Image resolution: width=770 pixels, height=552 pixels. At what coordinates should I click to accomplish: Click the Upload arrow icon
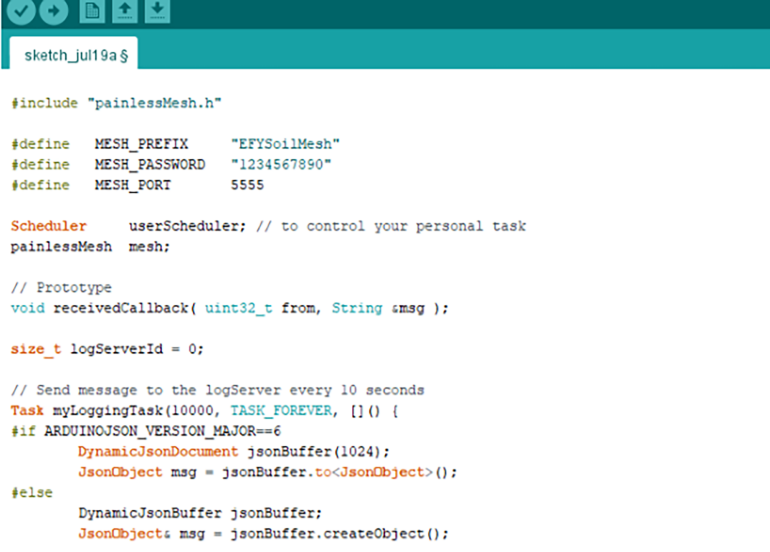coord(54,10)
